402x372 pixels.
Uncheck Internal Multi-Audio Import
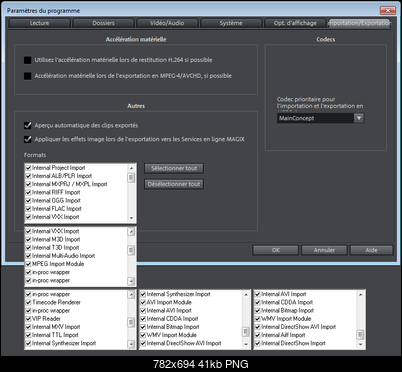pyautogui.click(x=29, y=256)
